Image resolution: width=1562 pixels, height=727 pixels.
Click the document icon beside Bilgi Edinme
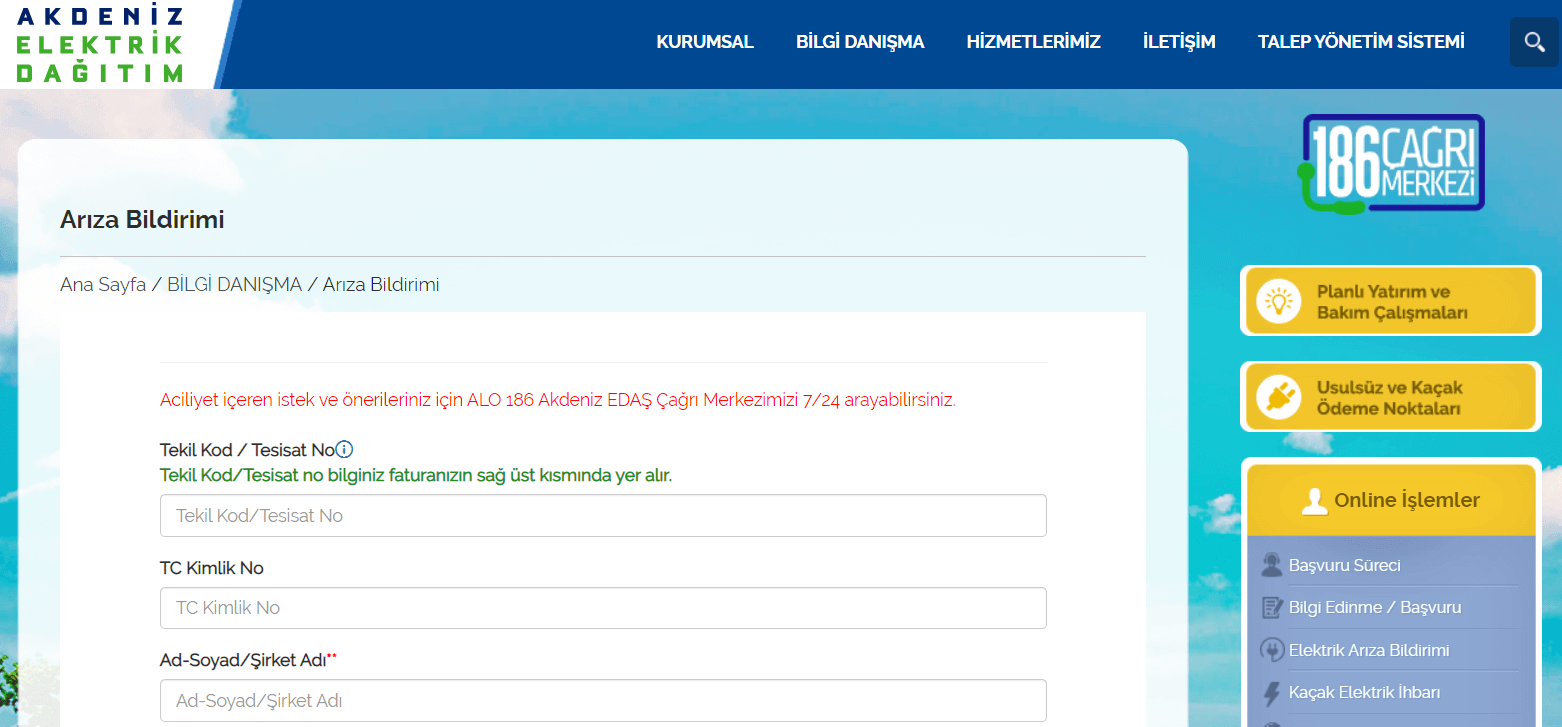tap(1272, 607)
